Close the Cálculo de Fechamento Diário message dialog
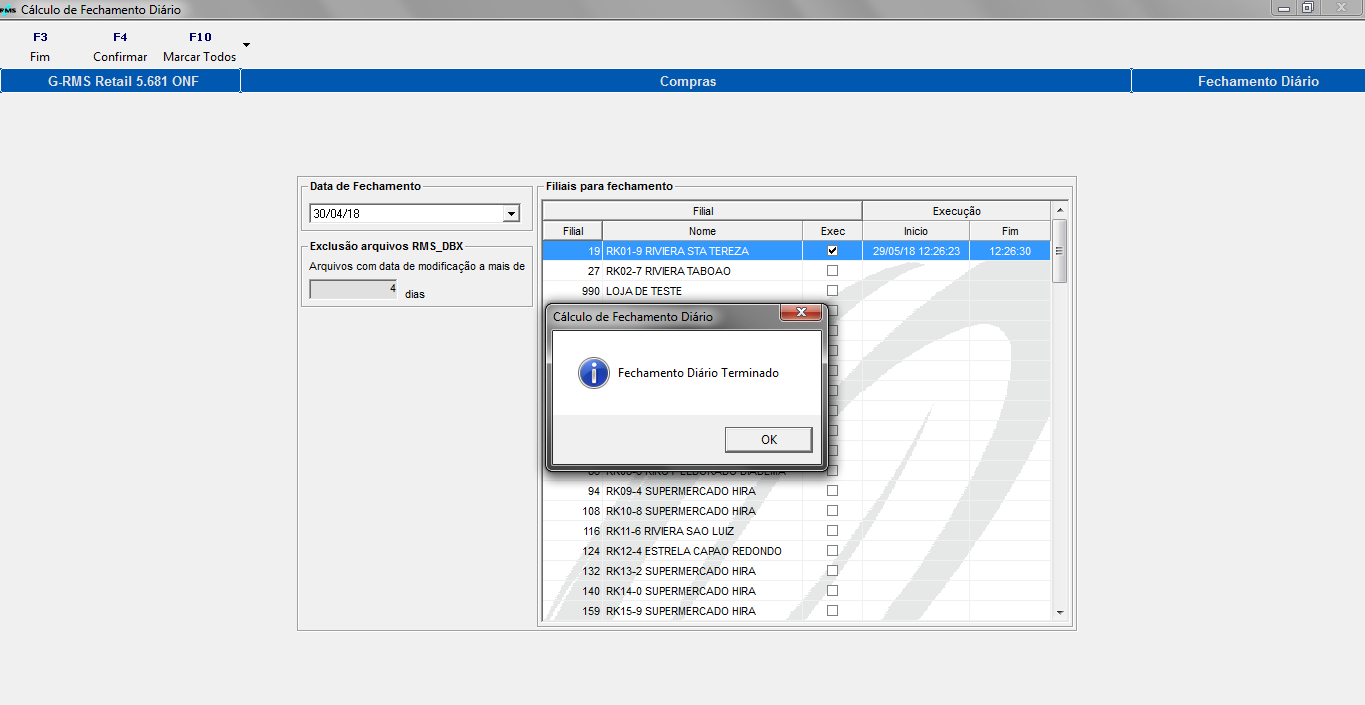The image size is (1365, 705). tap(800, 314)
